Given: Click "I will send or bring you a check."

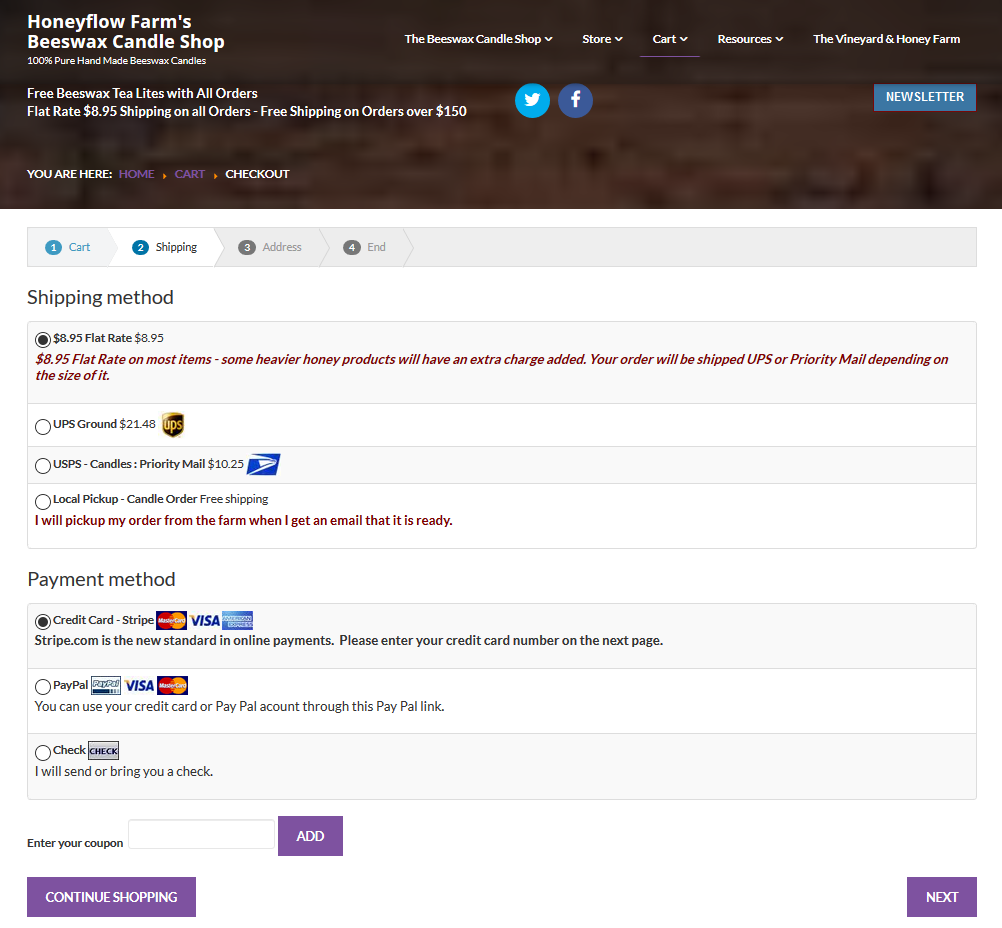Looking at the screenshot, I should pos(124,771).
